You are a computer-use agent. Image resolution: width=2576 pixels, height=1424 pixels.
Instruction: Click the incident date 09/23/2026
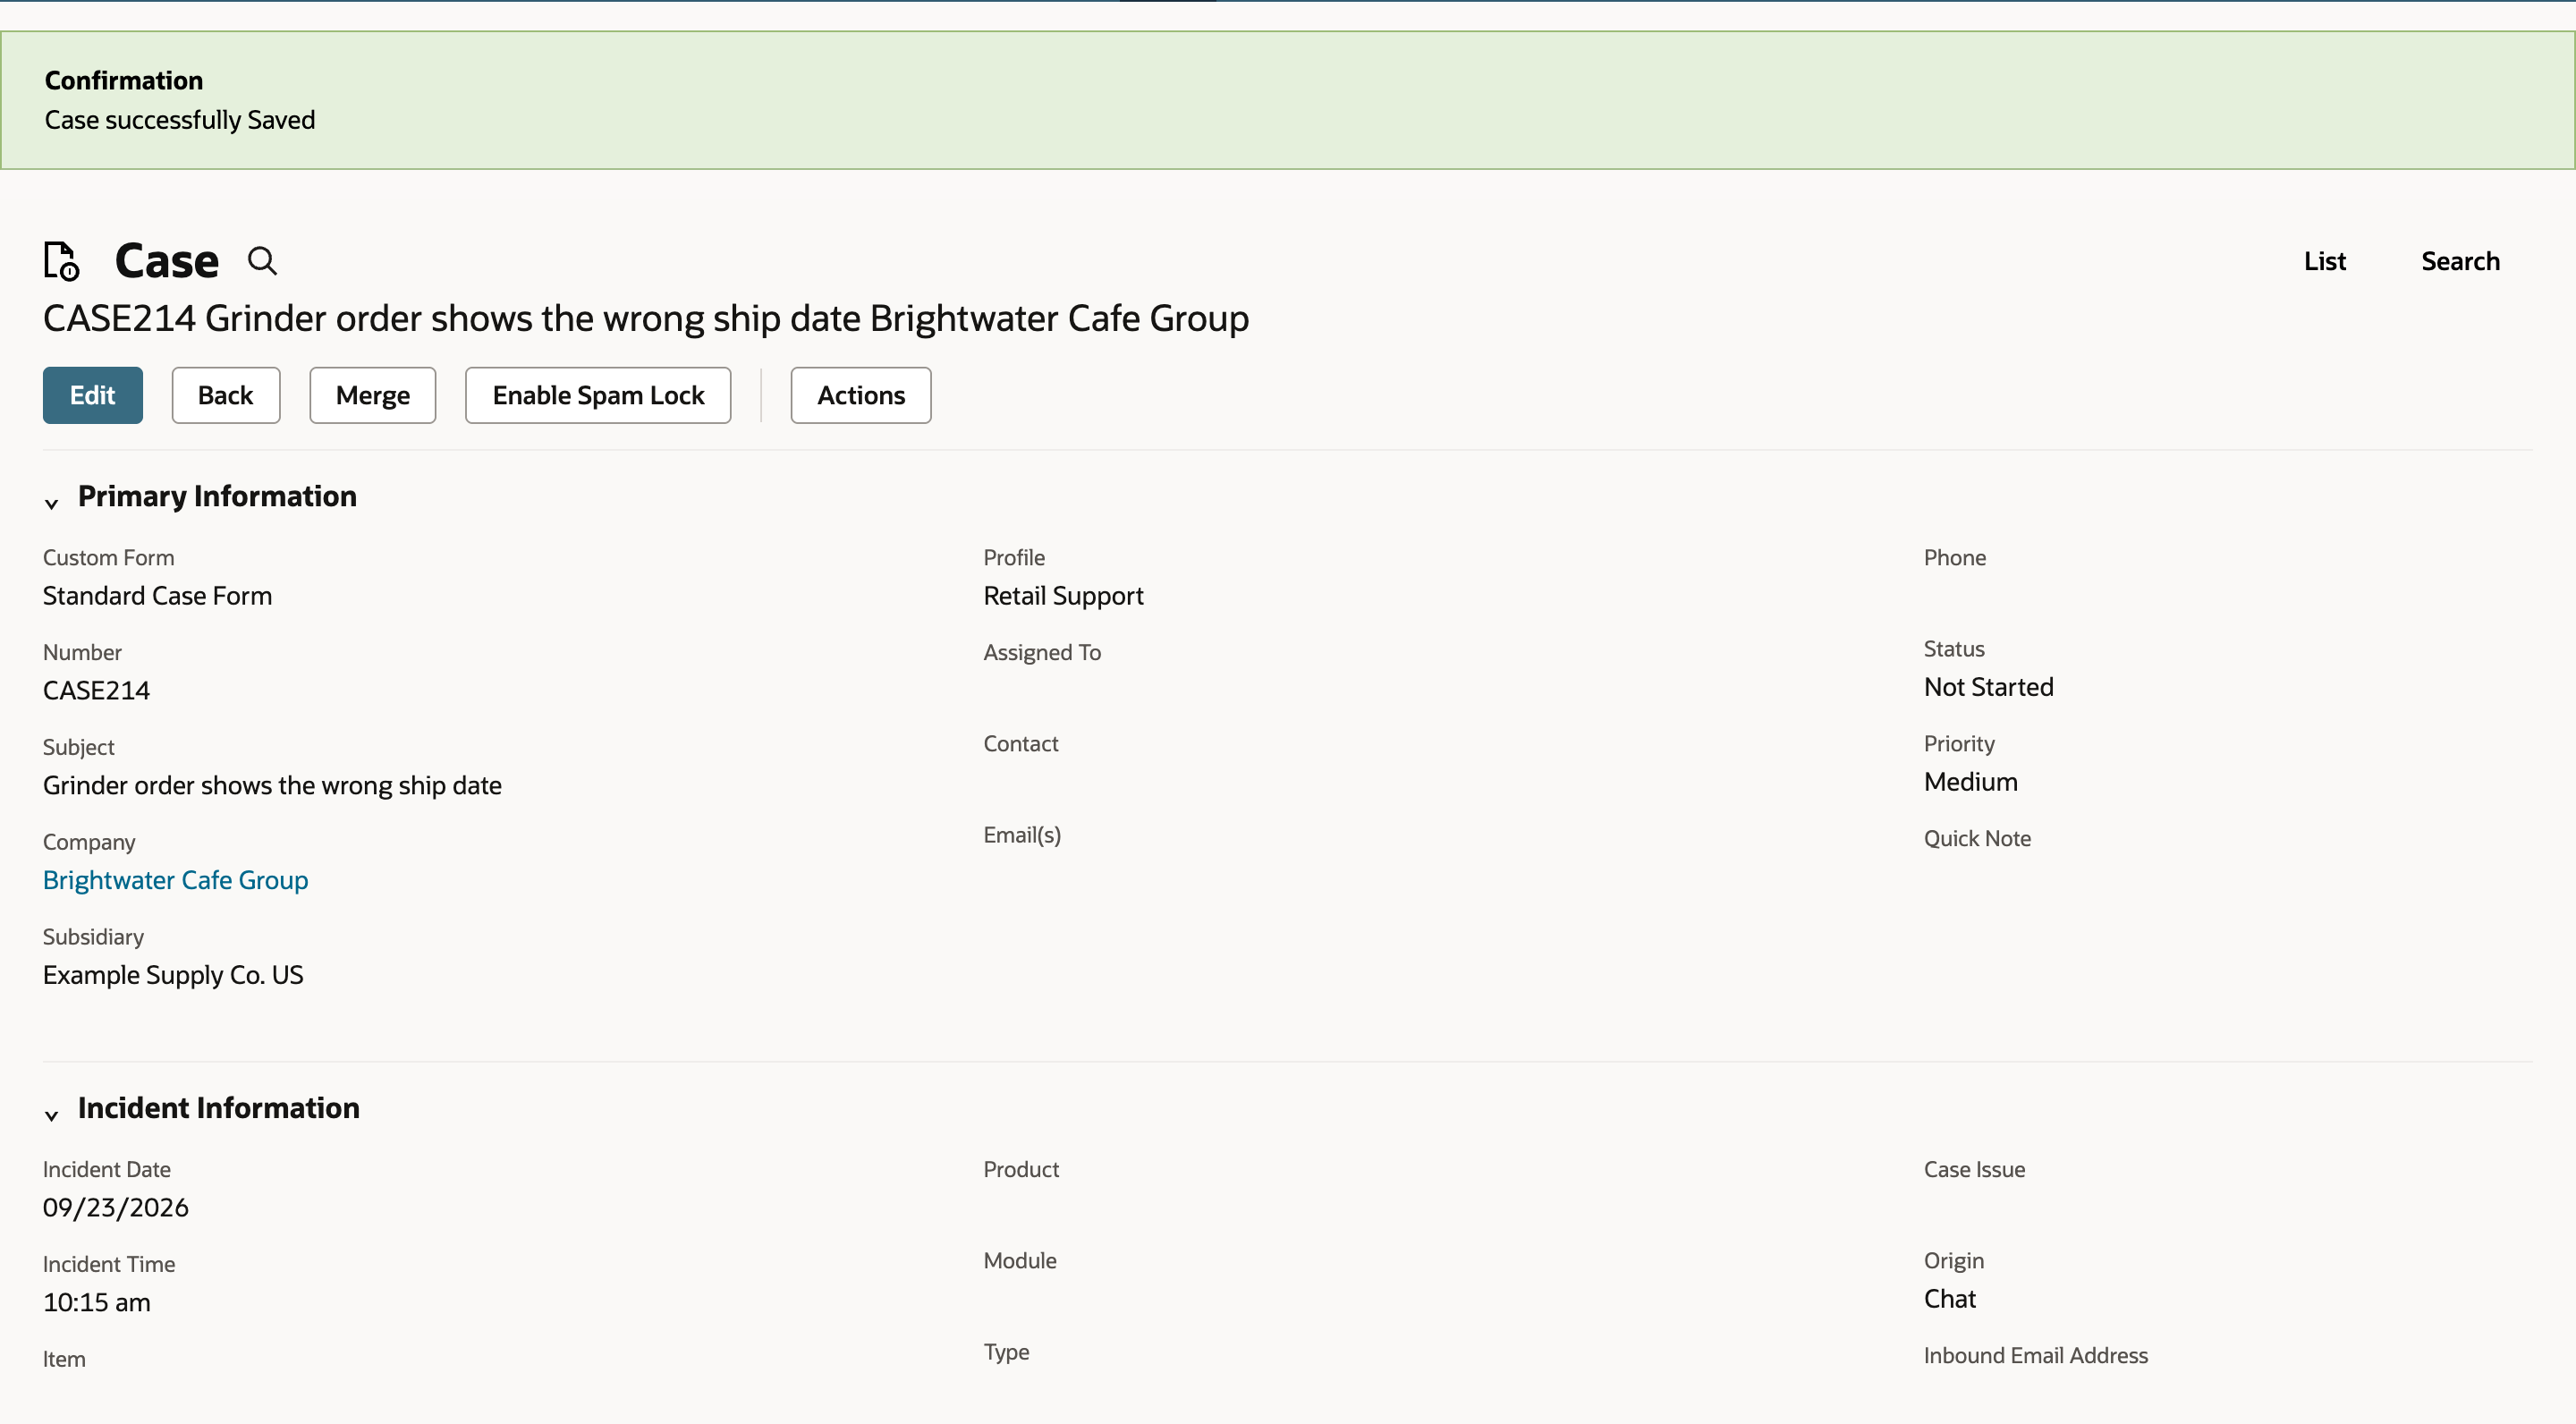coord(115,1207)
